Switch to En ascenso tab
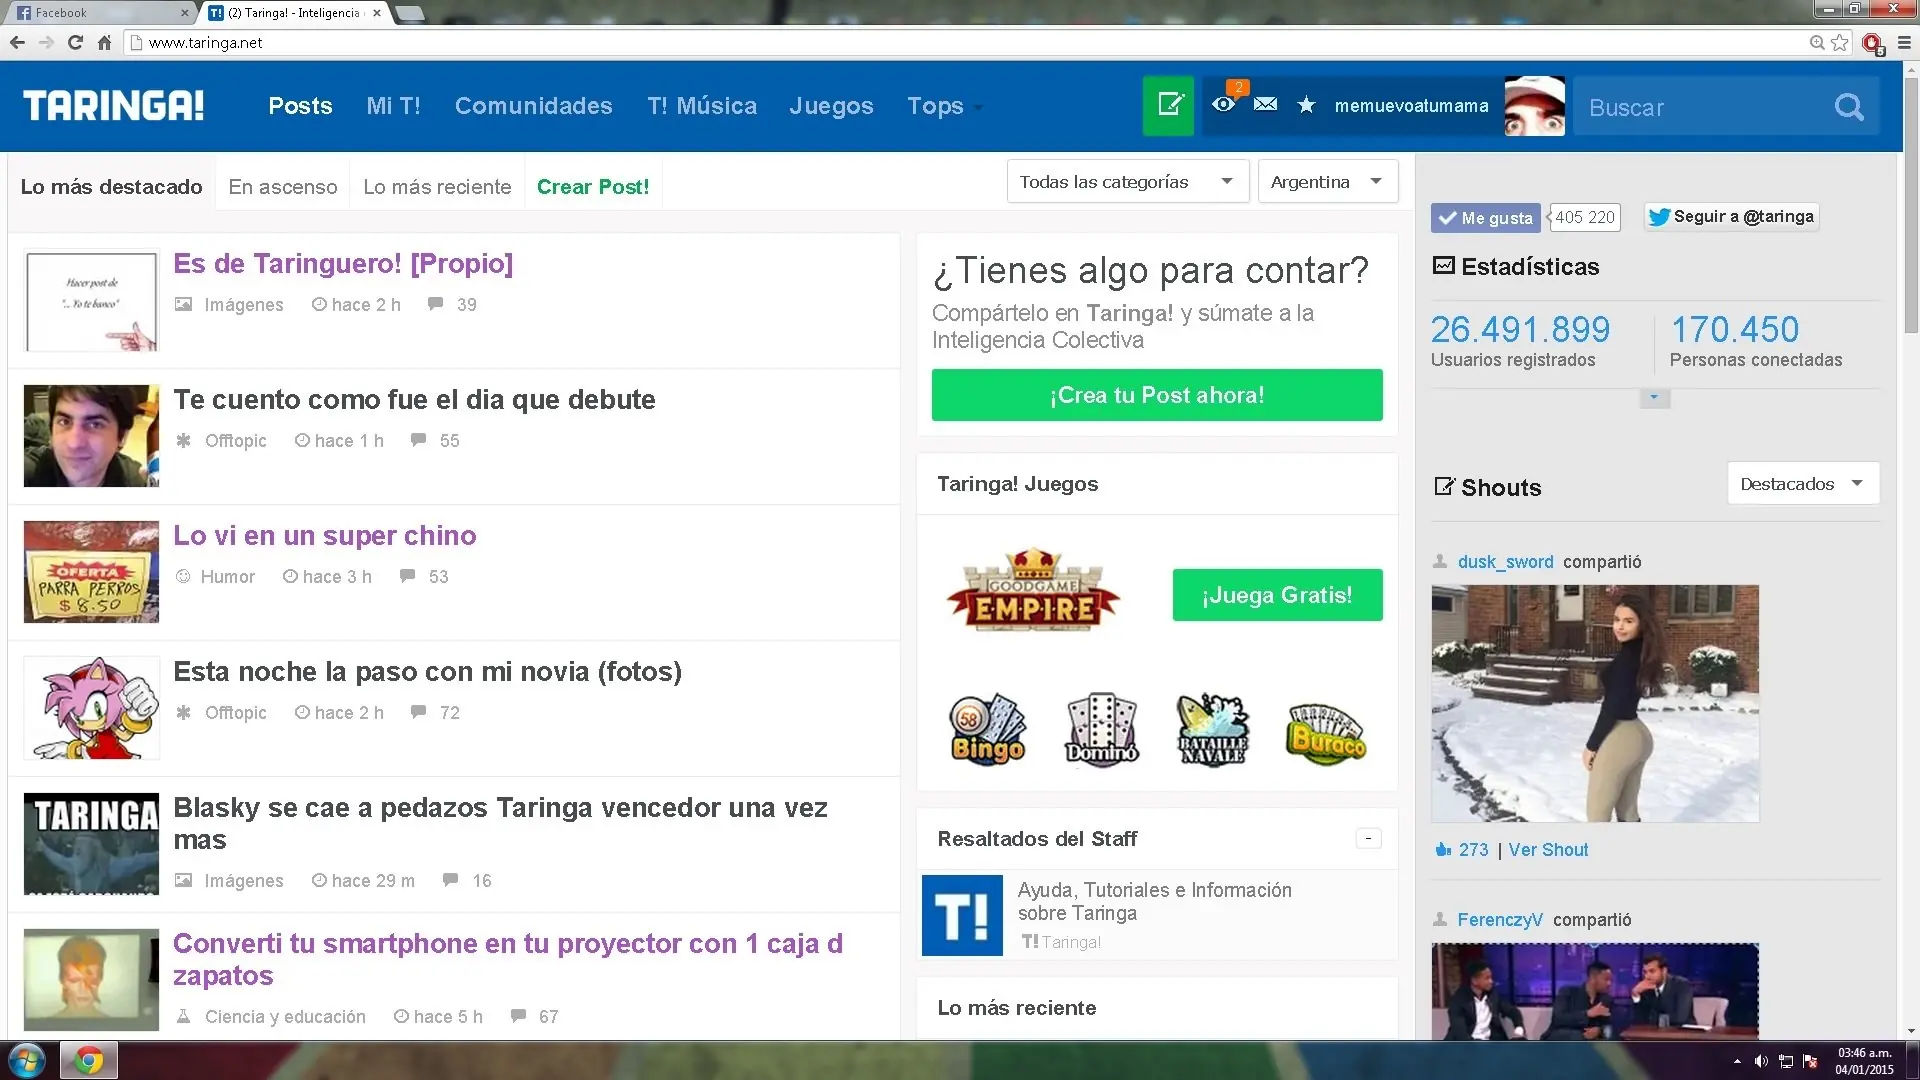1920x1080 pixels. (x=283, y=187)
